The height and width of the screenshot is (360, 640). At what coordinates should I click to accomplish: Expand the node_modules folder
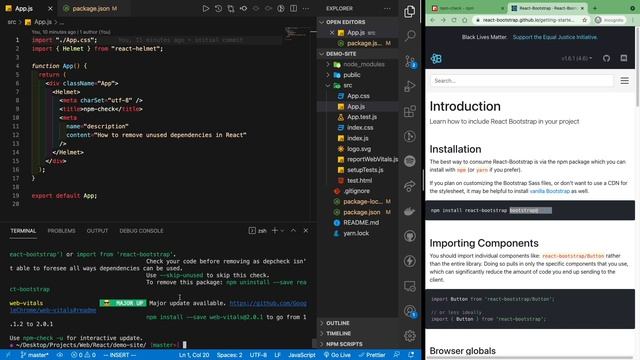[327, 64]
